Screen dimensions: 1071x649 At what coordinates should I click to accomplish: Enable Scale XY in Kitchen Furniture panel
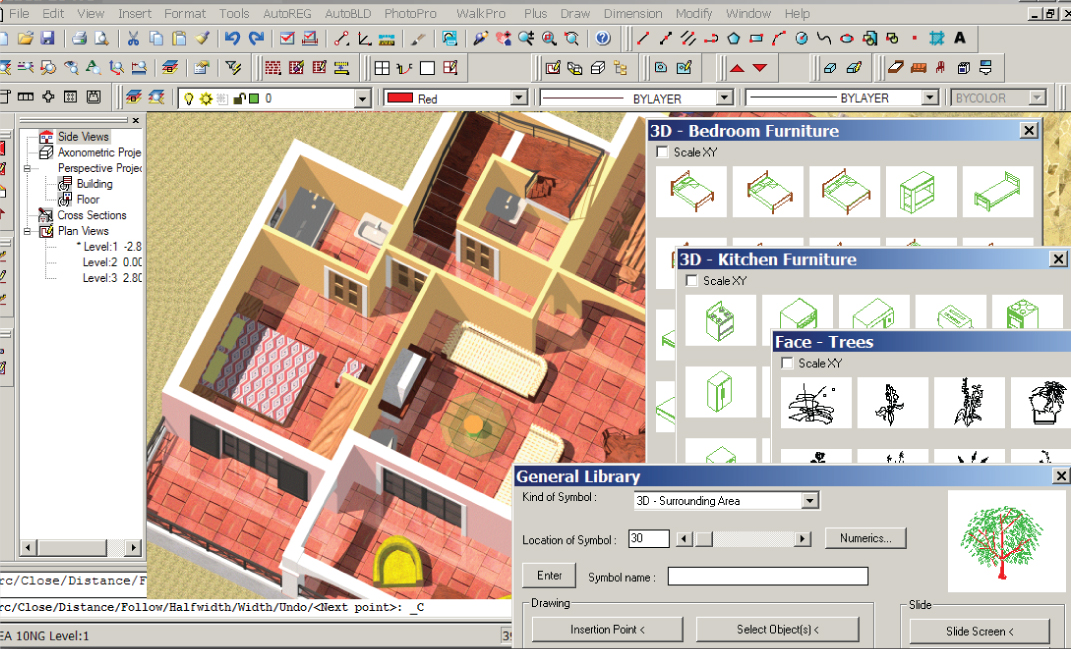(x=691, y=281)
